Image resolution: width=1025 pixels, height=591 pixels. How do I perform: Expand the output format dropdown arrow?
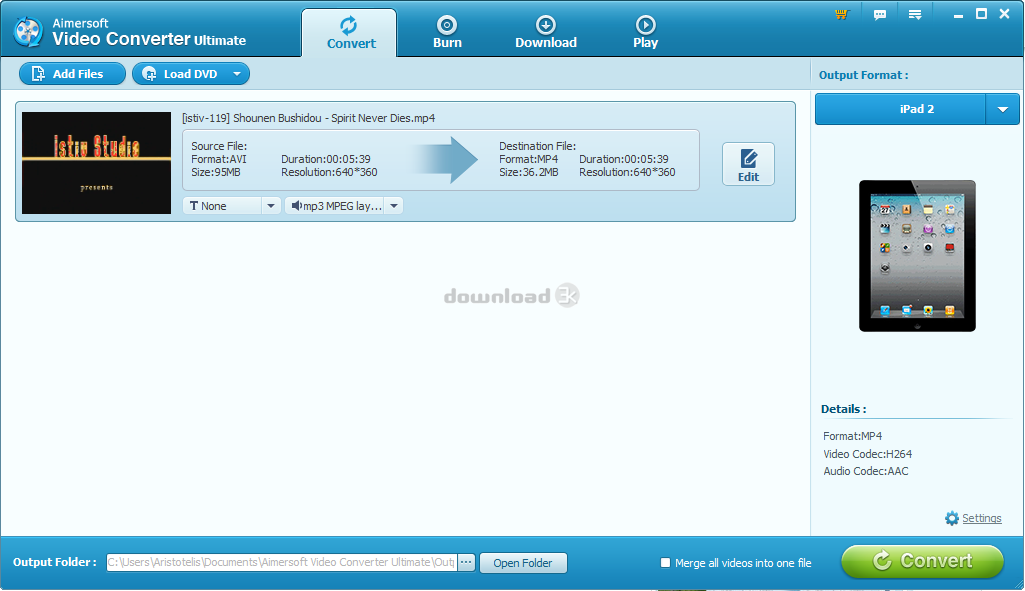(1003, 109)
